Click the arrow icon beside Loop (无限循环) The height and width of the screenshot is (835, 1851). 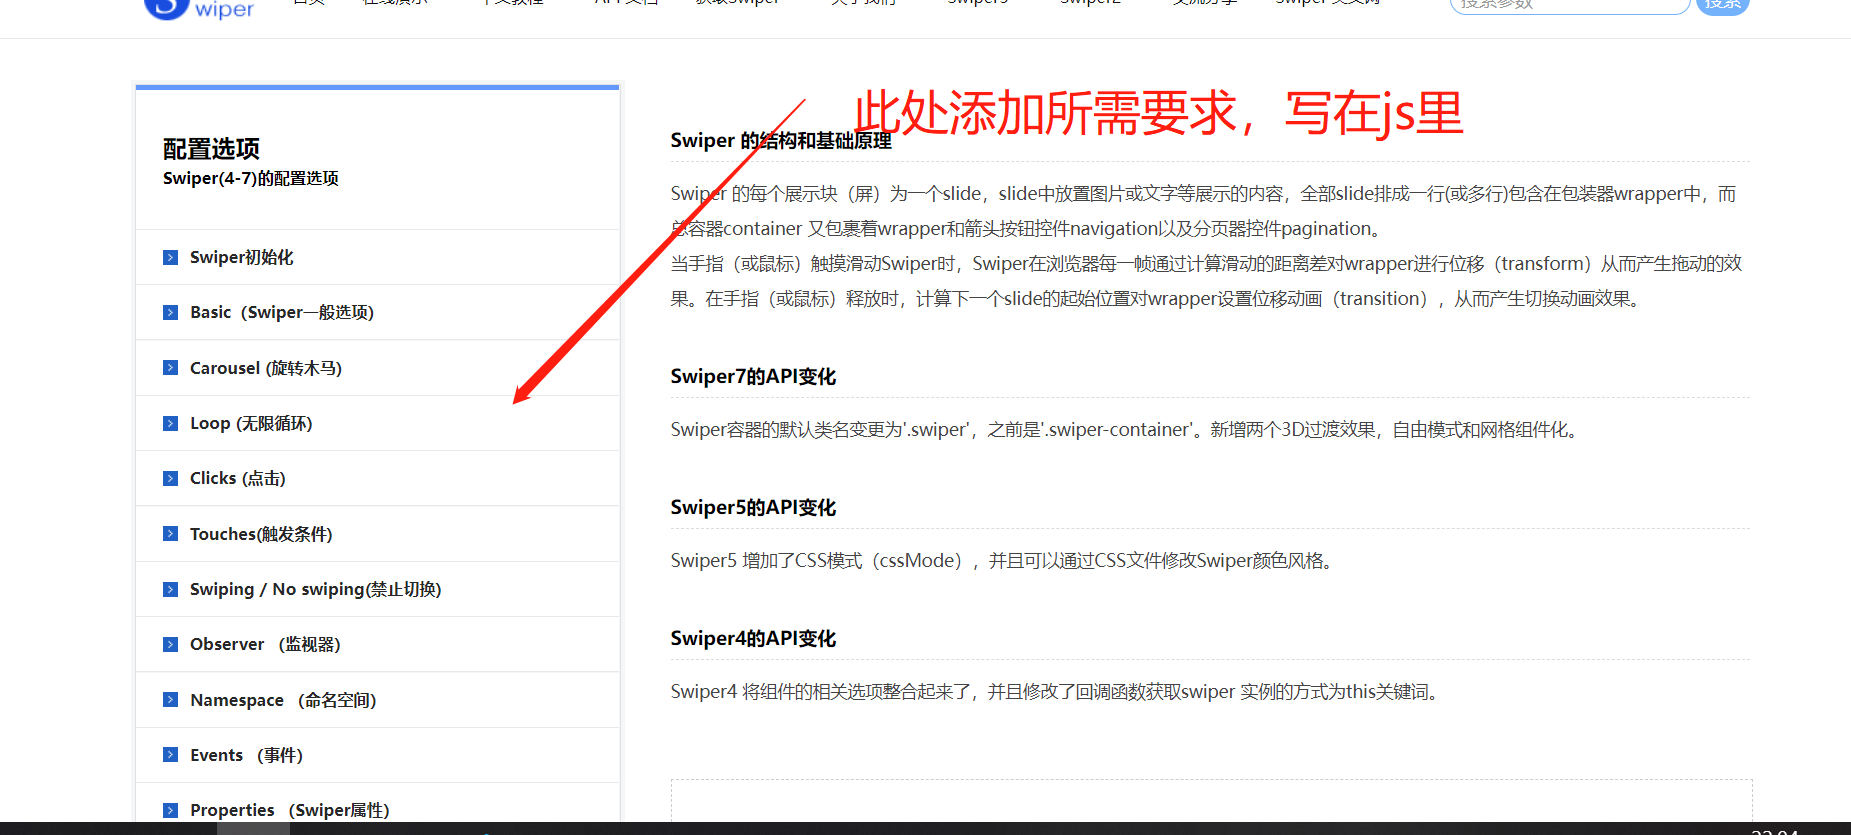click(170, 423)
